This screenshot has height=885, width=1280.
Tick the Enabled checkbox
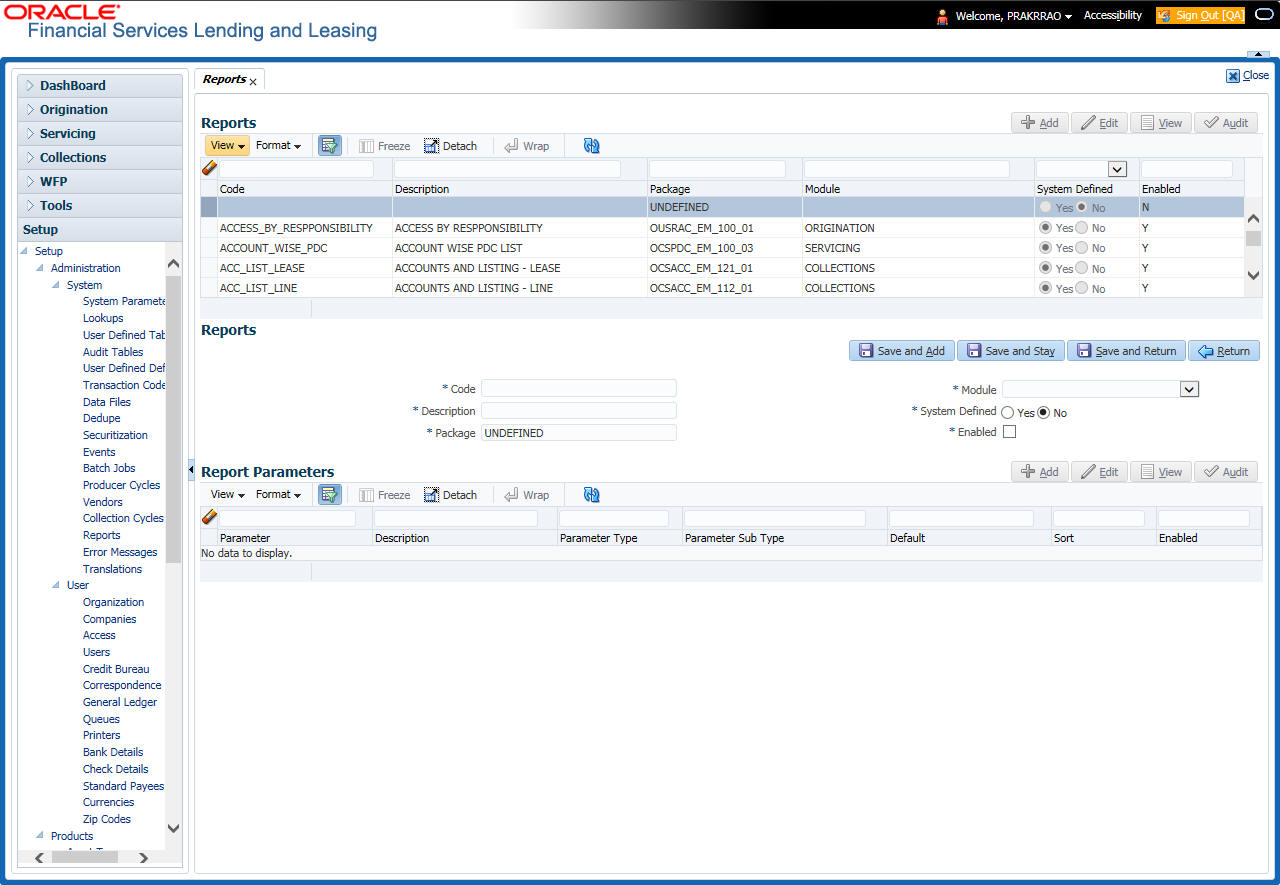coord(1009,432)
